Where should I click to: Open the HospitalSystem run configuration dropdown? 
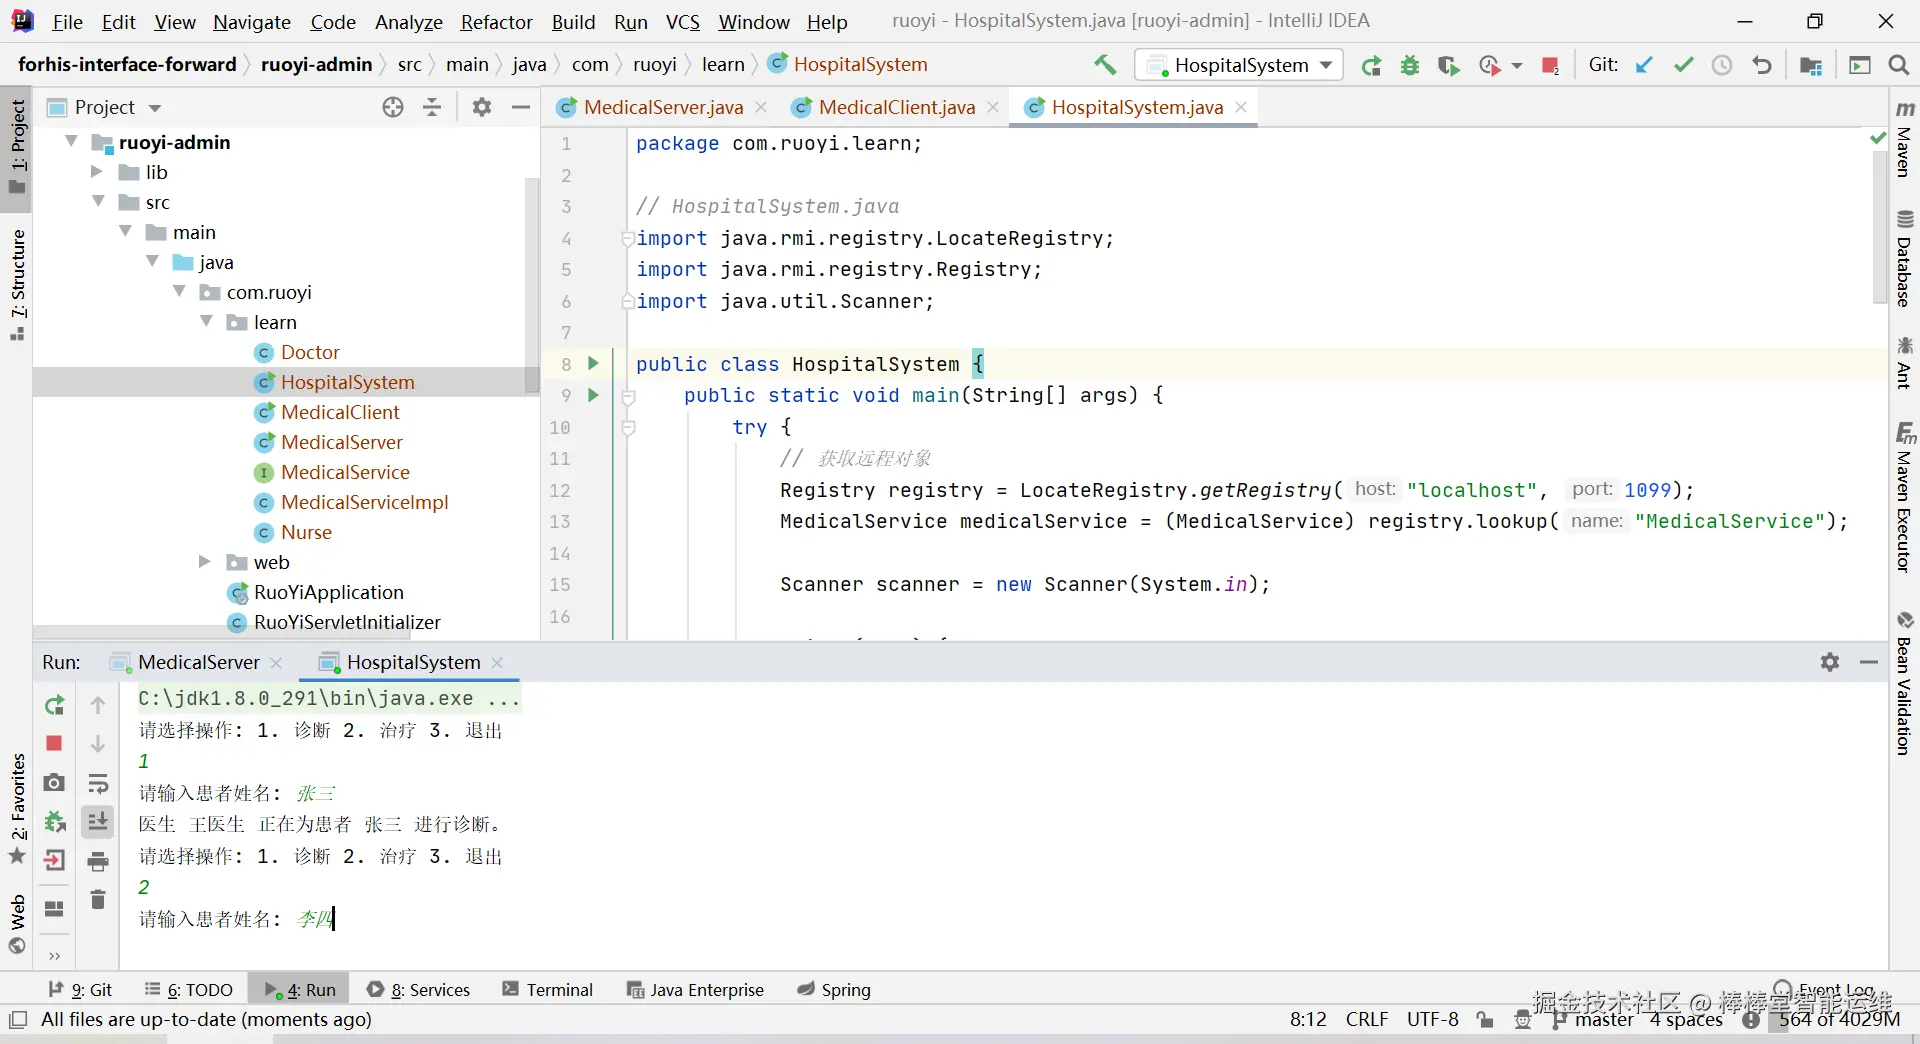tap(1240, 65)
